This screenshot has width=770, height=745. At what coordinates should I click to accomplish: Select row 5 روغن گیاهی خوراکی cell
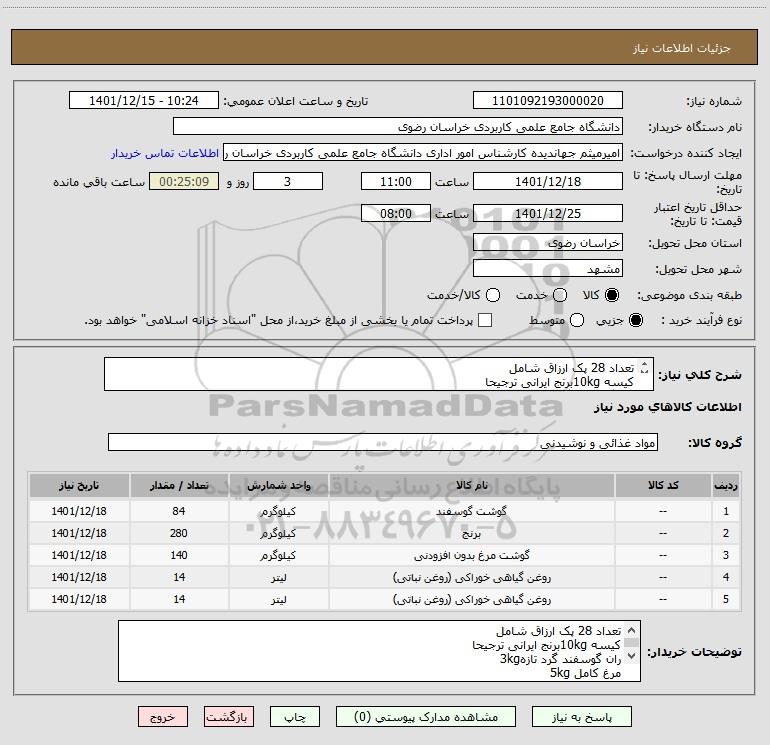click(x=471, y=600)
